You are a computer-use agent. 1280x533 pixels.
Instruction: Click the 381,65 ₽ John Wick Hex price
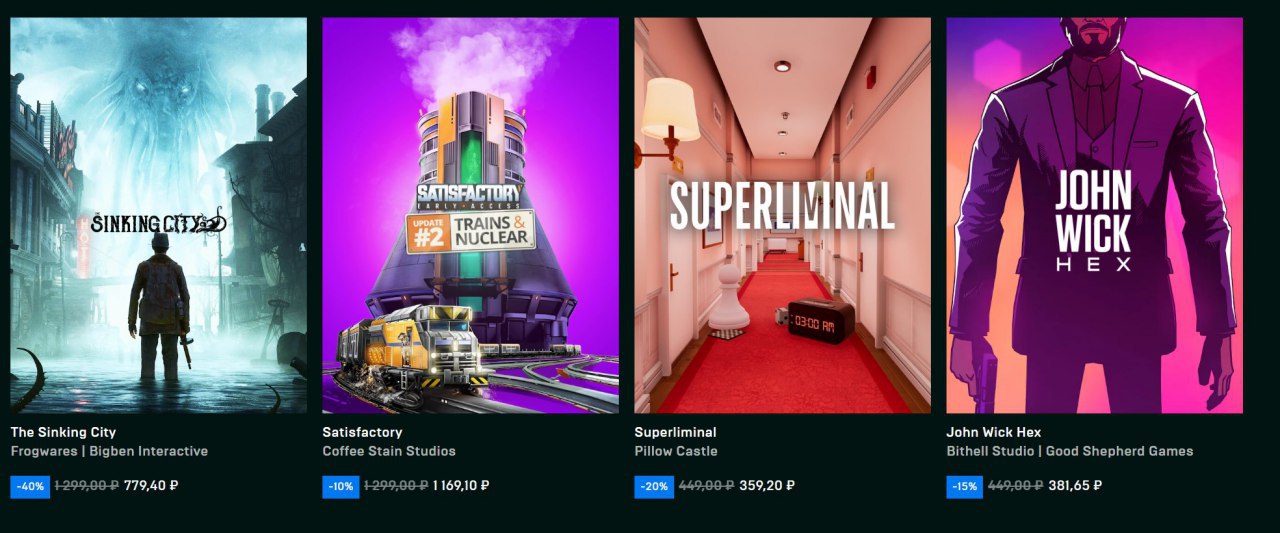tap(1075, 486)
